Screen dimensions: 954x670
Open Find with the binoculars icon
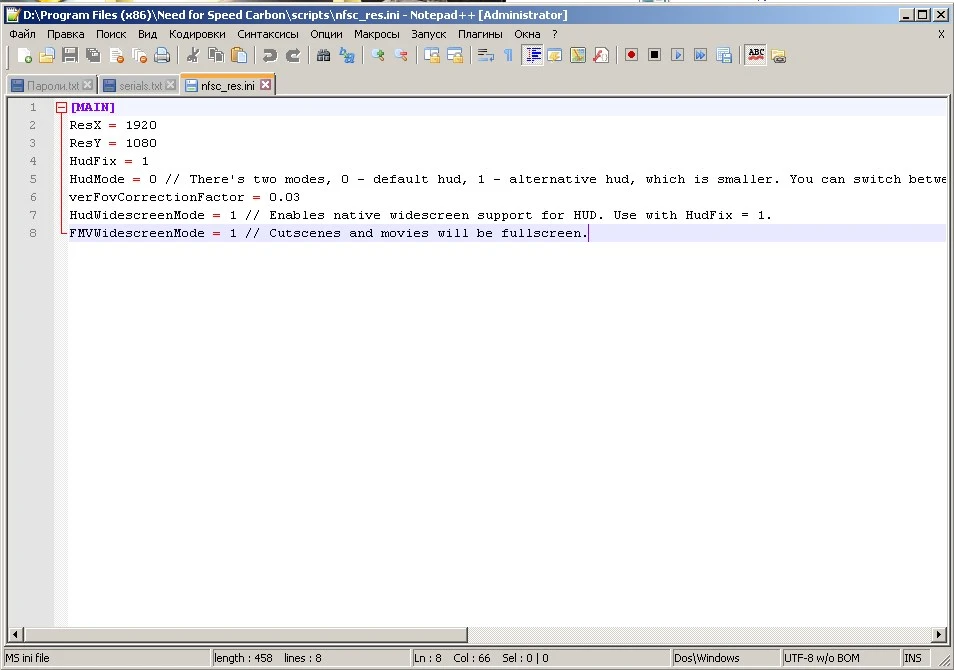click(x=323, y=55)
